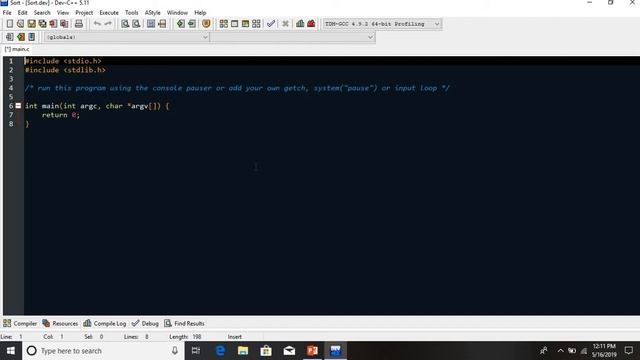
Task: Open File Explorer from the taskbar
Action: pos(243,351)
